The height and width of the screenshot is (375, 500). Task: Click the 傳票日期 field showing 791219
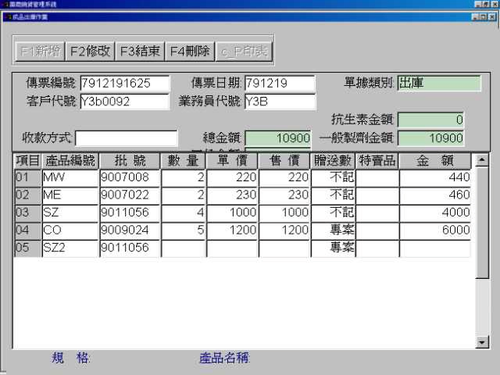click(x=280, y=83)
